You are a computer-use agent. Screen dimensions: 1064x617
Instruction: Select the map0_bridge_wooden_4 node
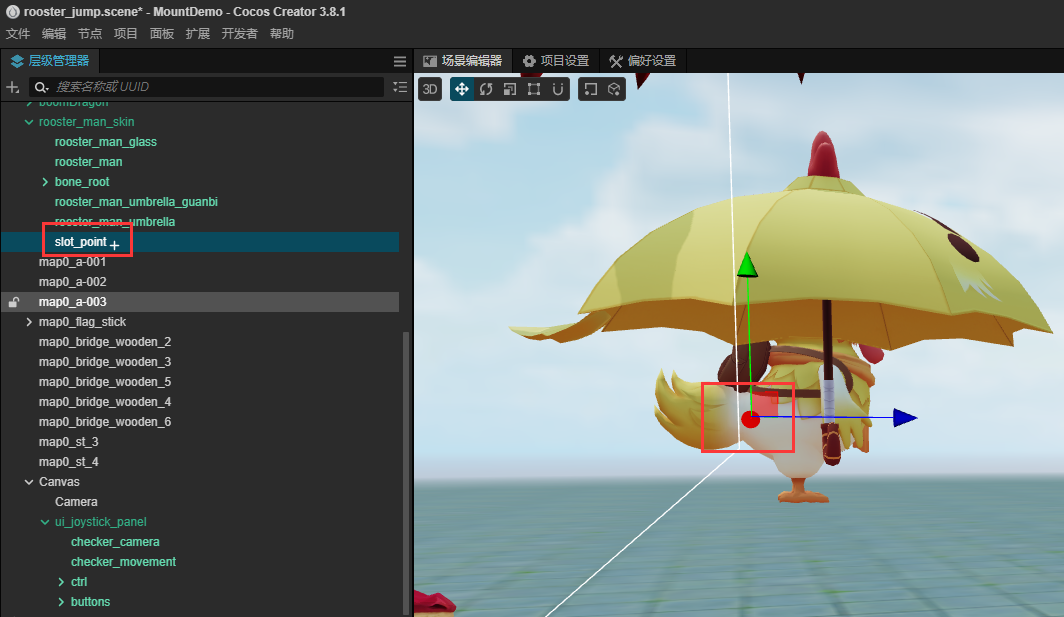(105, 402)
